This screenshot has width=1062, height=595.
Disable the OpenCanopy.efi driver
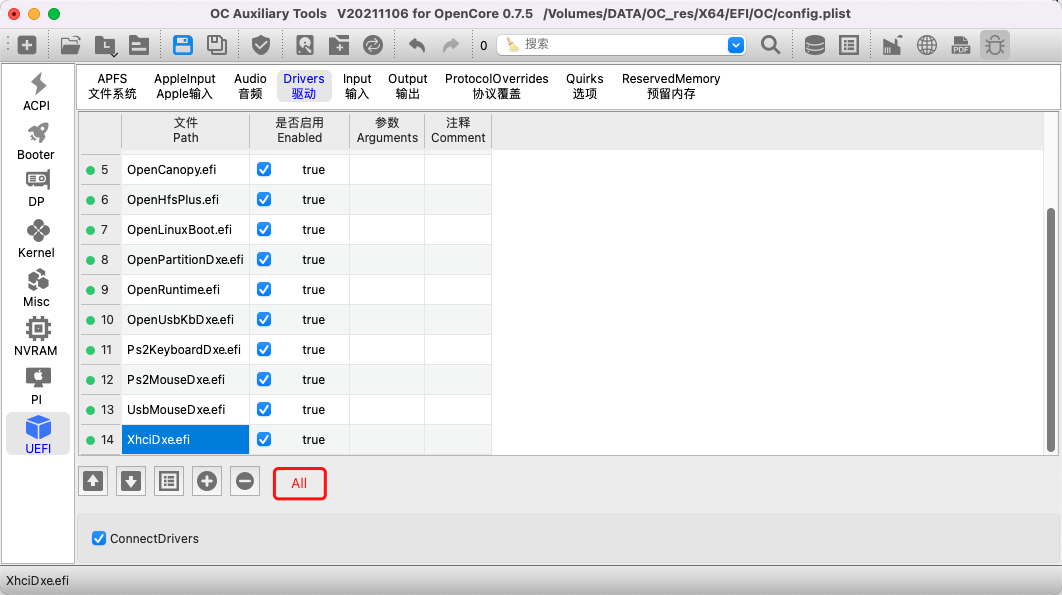[264, 169]
